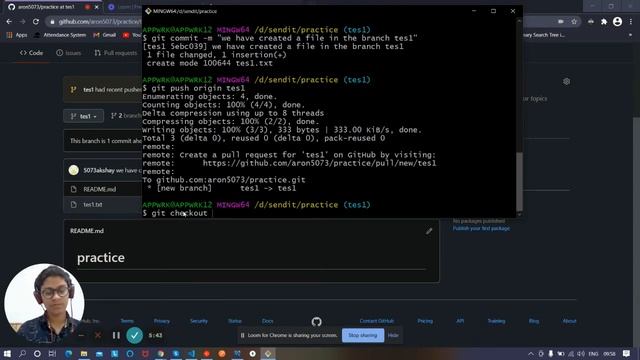Open the YouTube bookmark icon
640x360 pixels.
coord(126,35)
